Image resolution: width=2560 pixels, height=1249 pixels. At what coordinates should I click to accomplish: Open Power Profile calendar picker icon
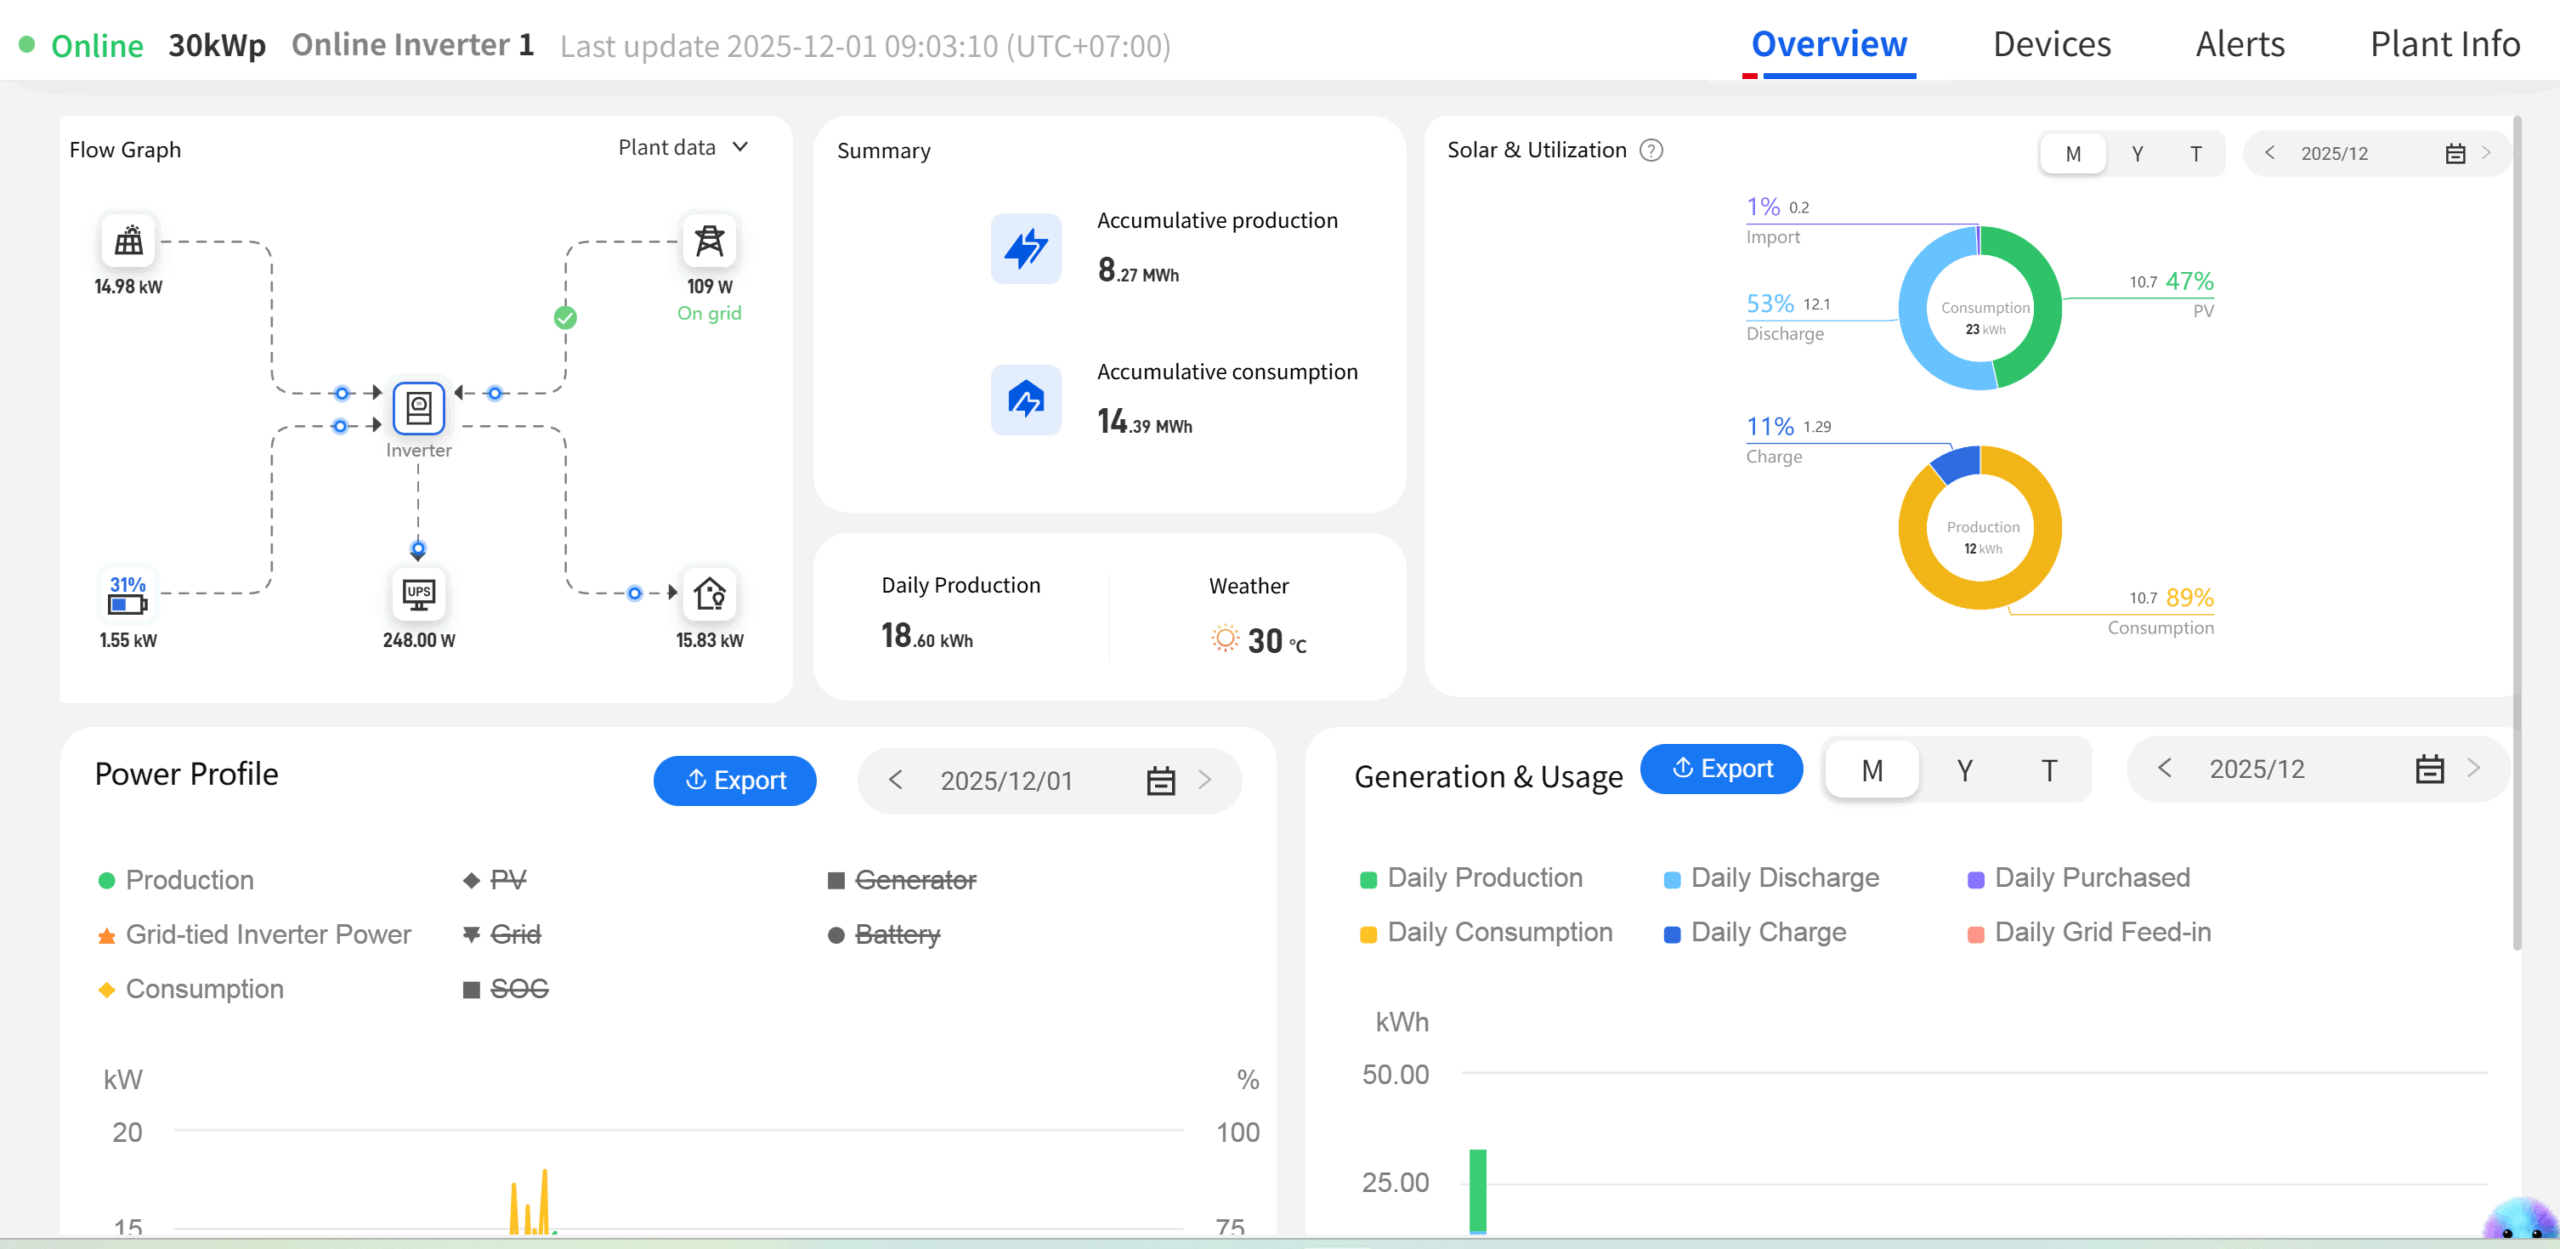(1160, 781)
